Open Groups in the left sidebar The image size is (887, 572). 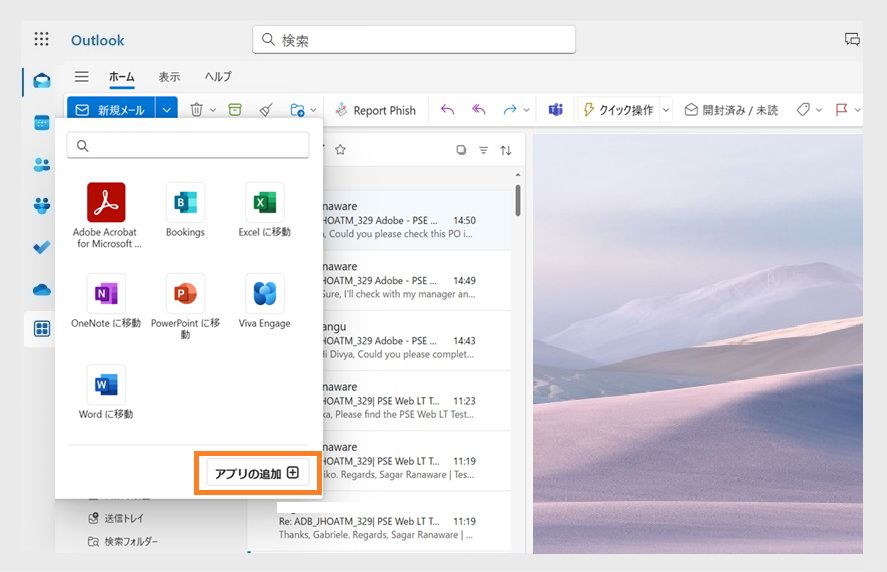pos(42,205)
